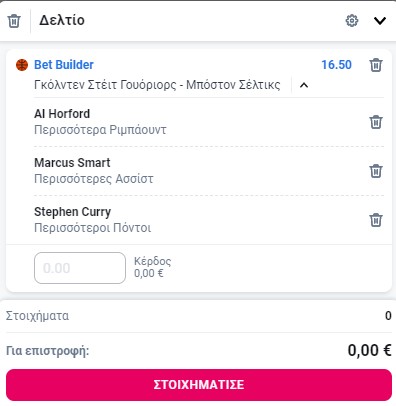Remove Marcus Smart assists selection
The image size is (396, 406).
point(376,171)
